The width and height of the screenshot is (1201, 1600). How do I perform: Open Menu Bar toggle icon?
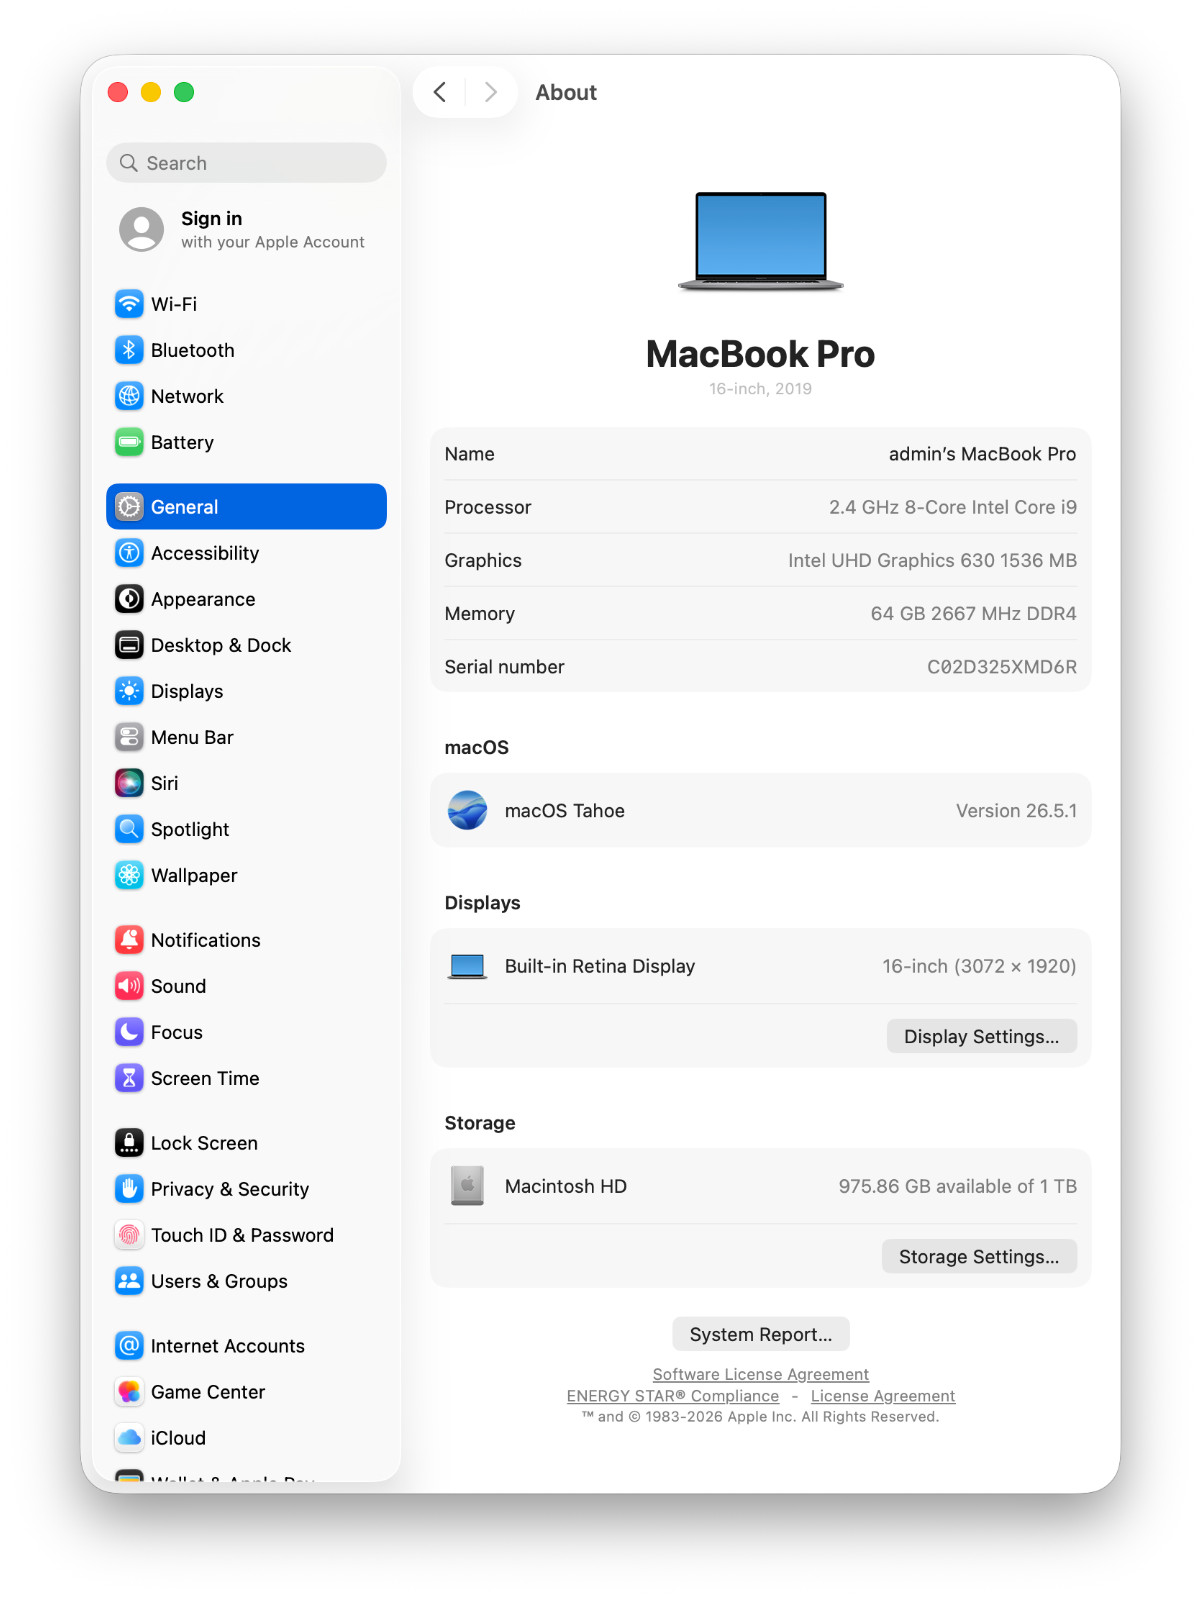tap(129, 737)
